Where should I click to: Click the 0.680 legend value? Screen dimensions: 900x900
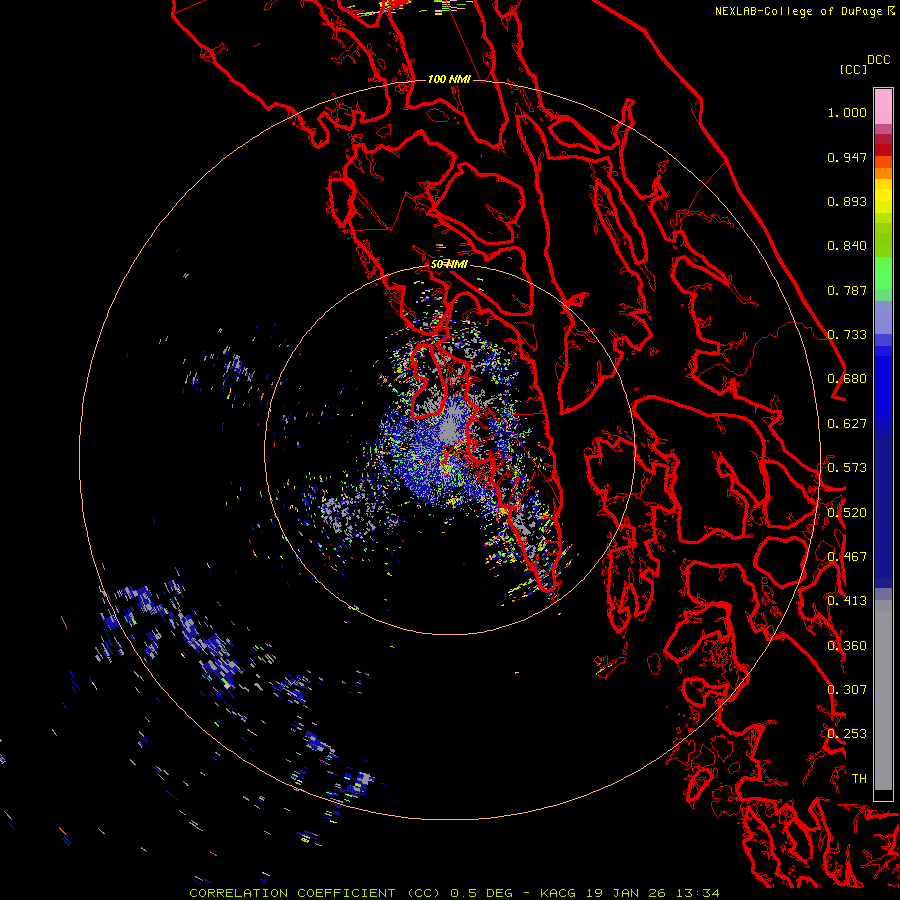tap(847, 379)
